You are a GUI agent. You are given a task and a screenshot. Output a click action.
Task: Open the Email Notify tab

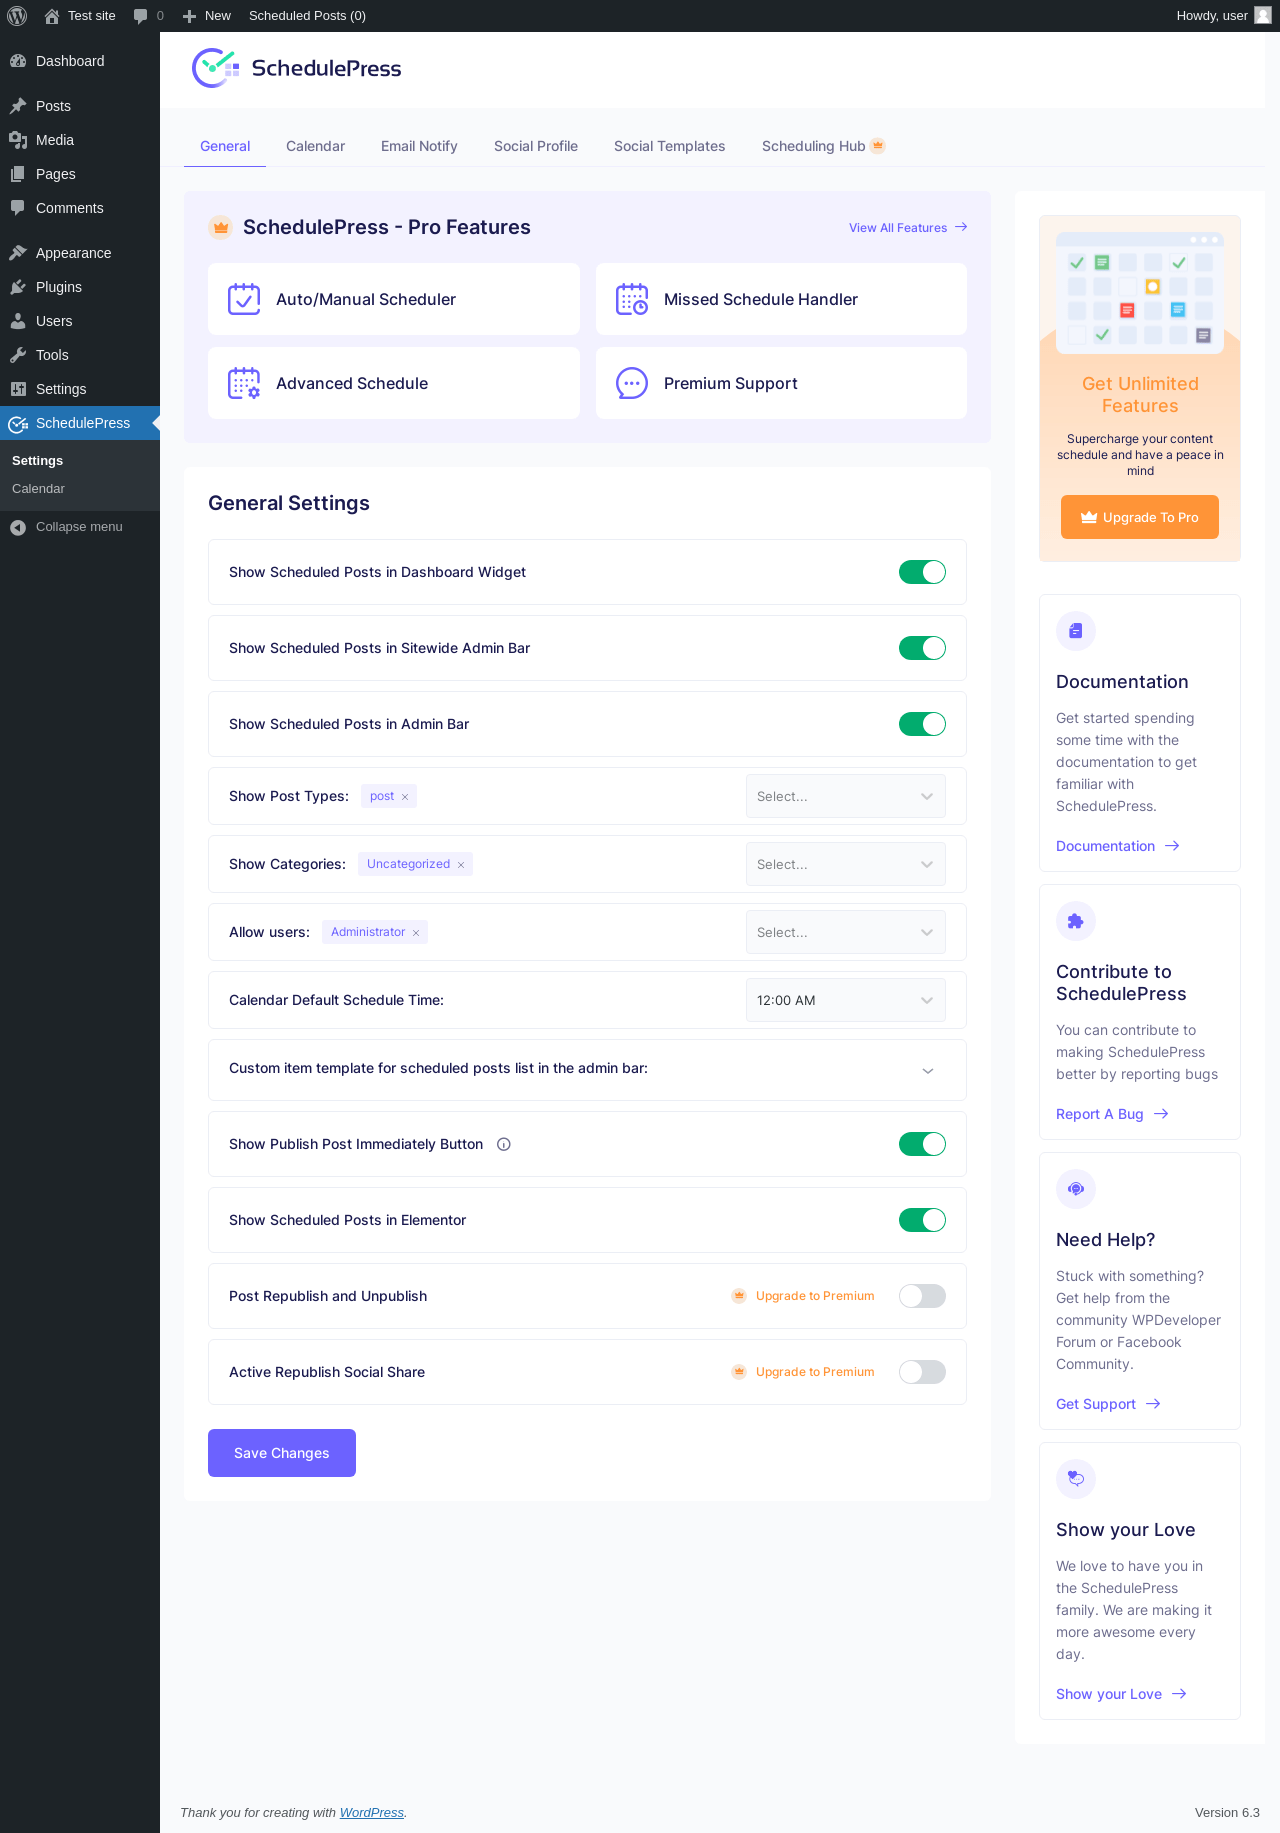pyautogui.click(x=419, y=146)
